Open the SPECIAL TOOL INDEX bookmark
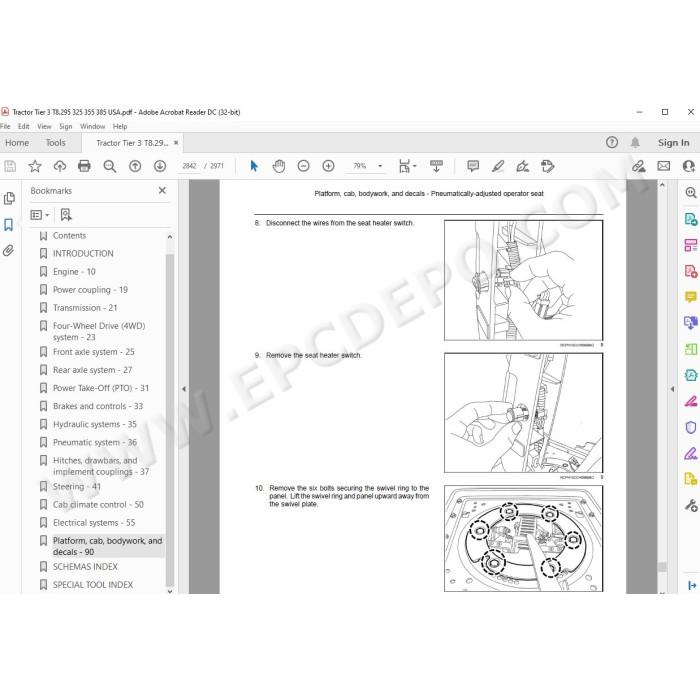700x700 pixels. pos(93,585)
